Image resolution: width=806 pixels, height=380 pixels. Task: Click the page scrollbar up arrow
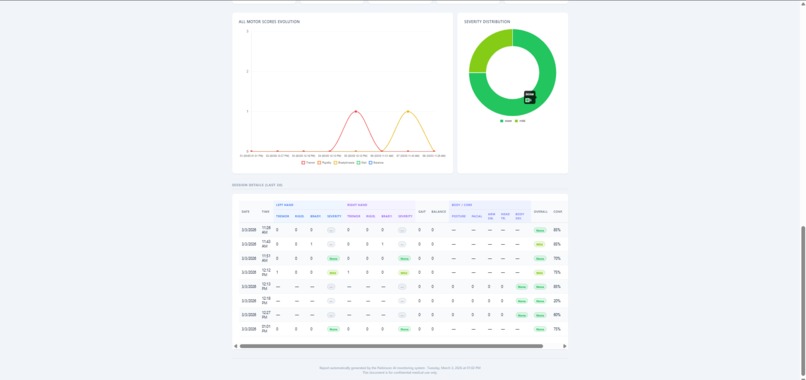803,3
